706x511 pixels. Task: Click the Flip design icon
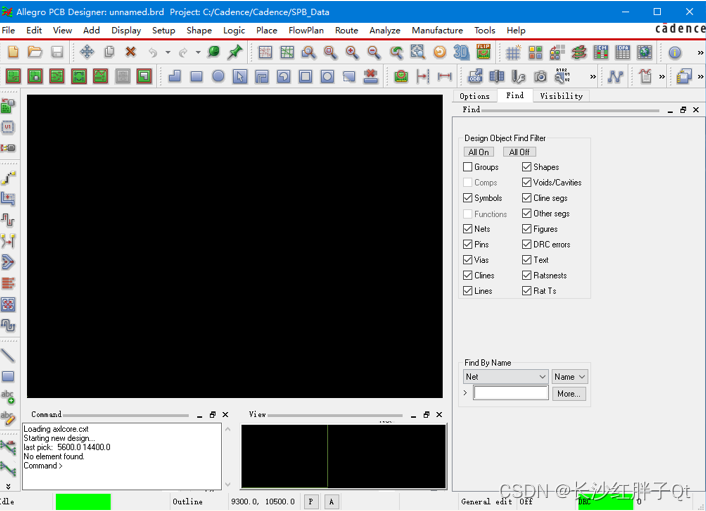483,52
